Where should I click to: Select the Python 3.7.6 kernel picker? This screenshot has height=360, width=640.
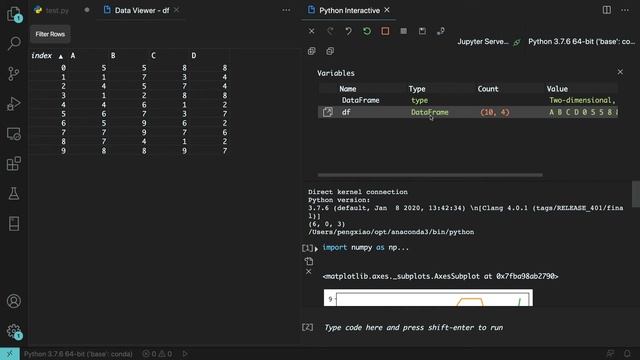click(581, 42)
